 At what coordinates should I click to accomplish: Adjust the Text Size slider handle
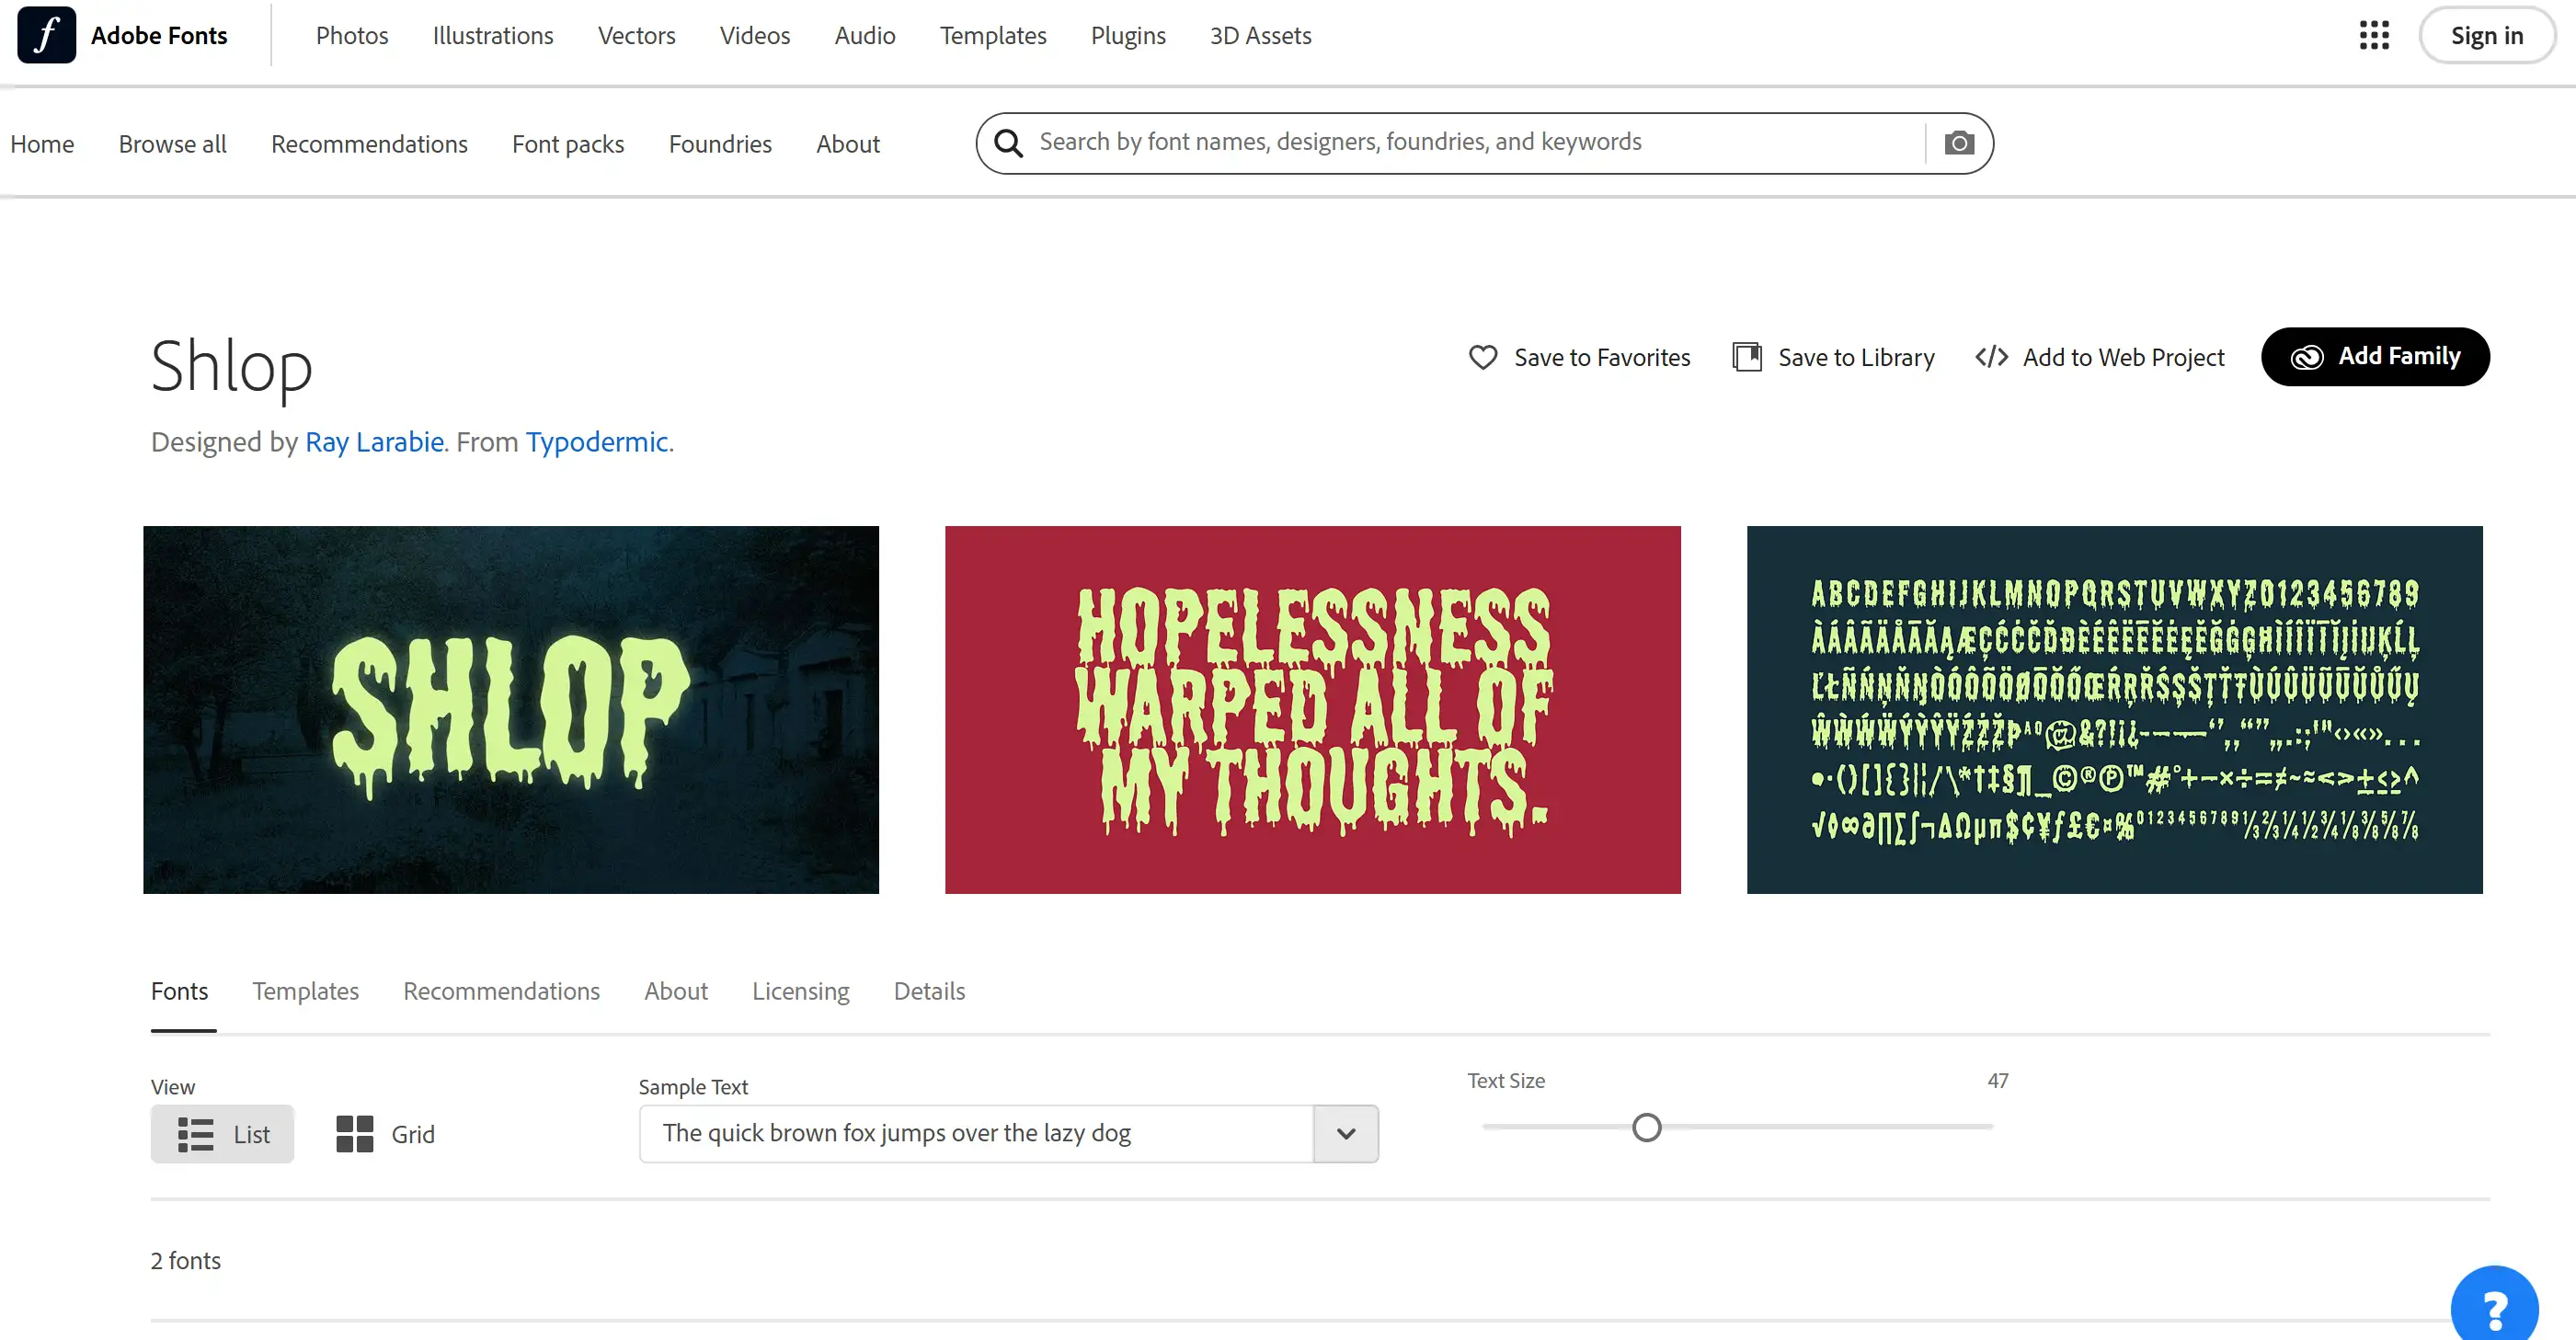(1646, 1127)
